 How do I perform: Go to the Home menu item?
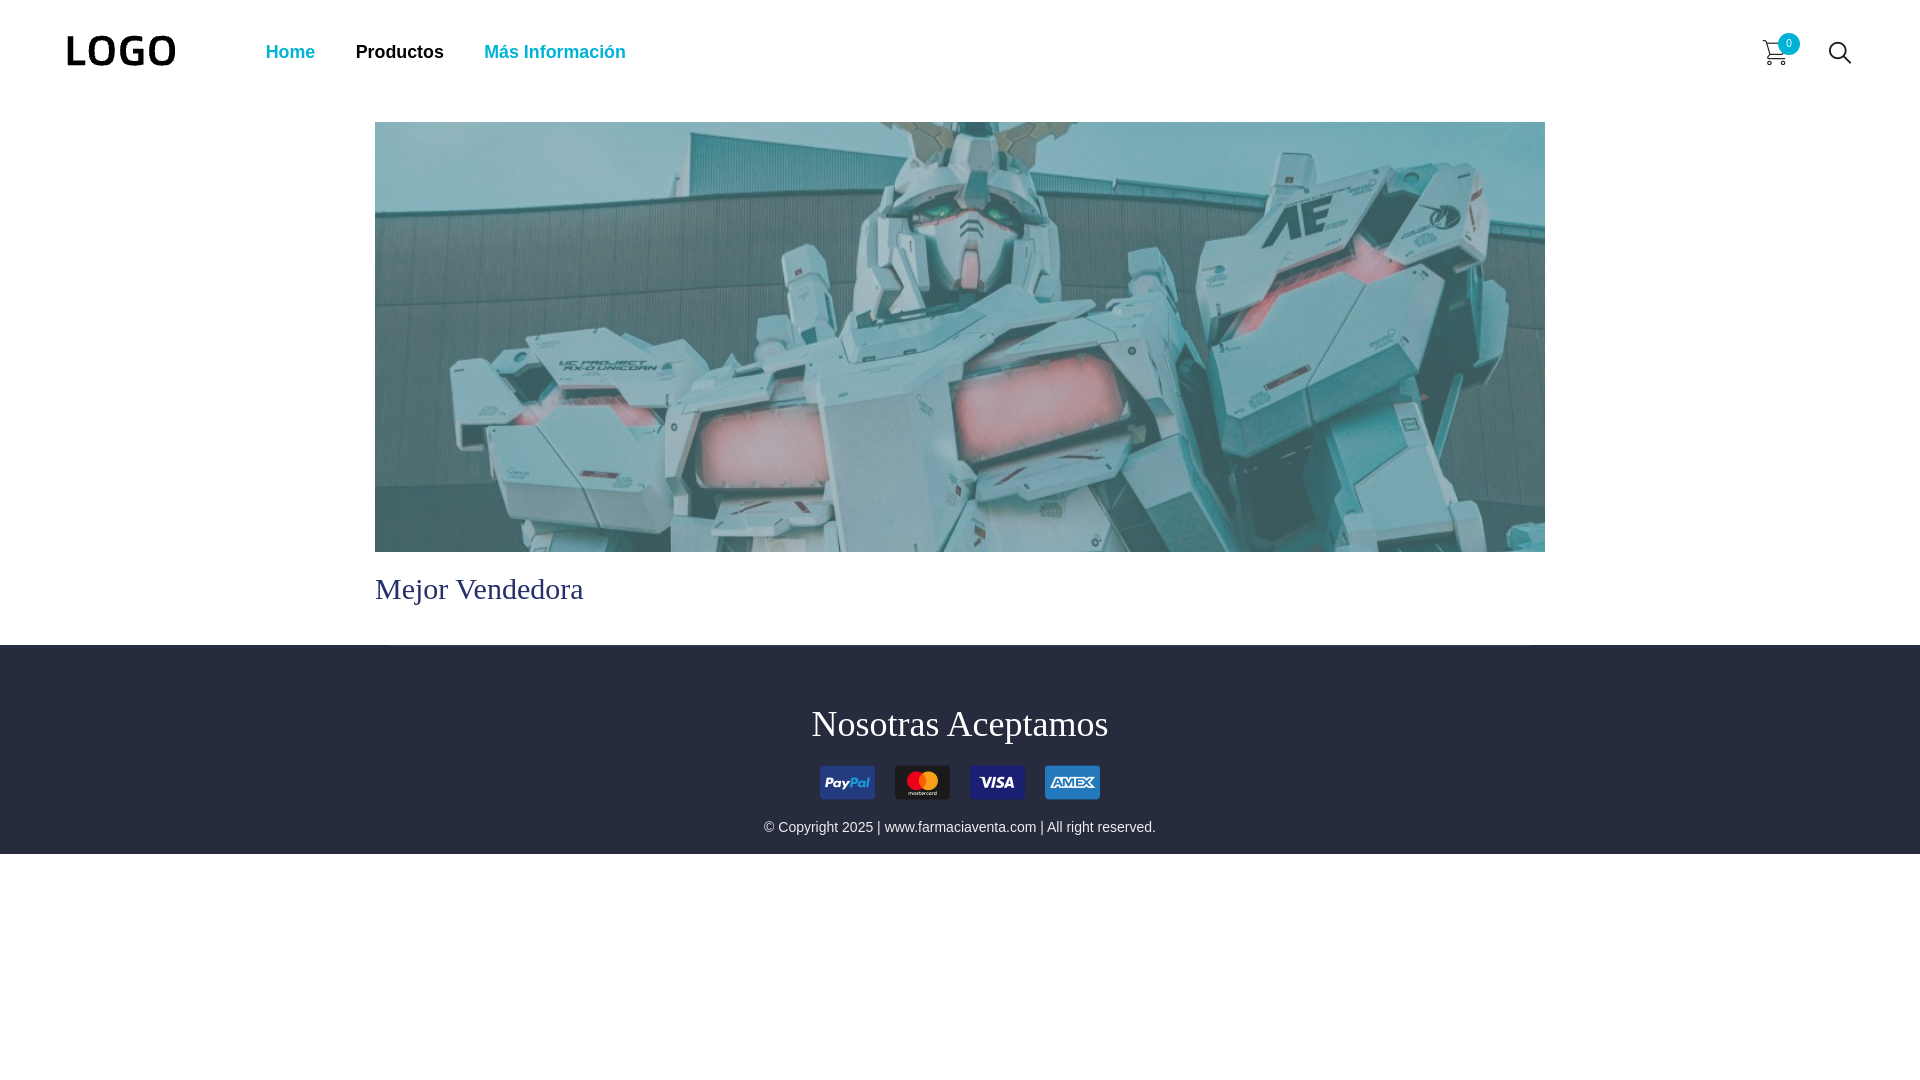[290, 52]
